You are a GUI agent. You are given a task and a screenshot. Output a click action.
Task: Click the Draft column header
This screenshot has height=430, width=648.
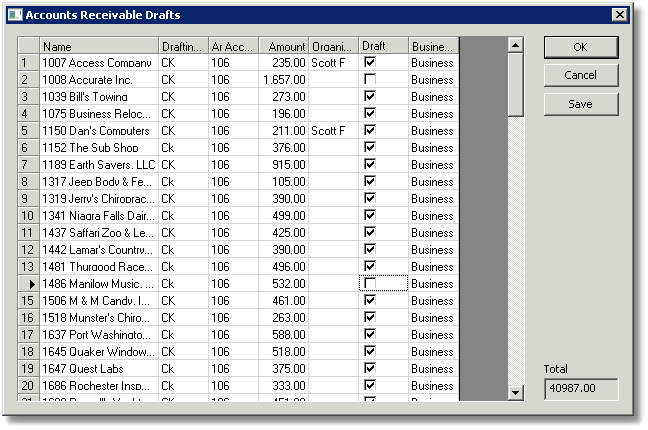tap(384, 46)
